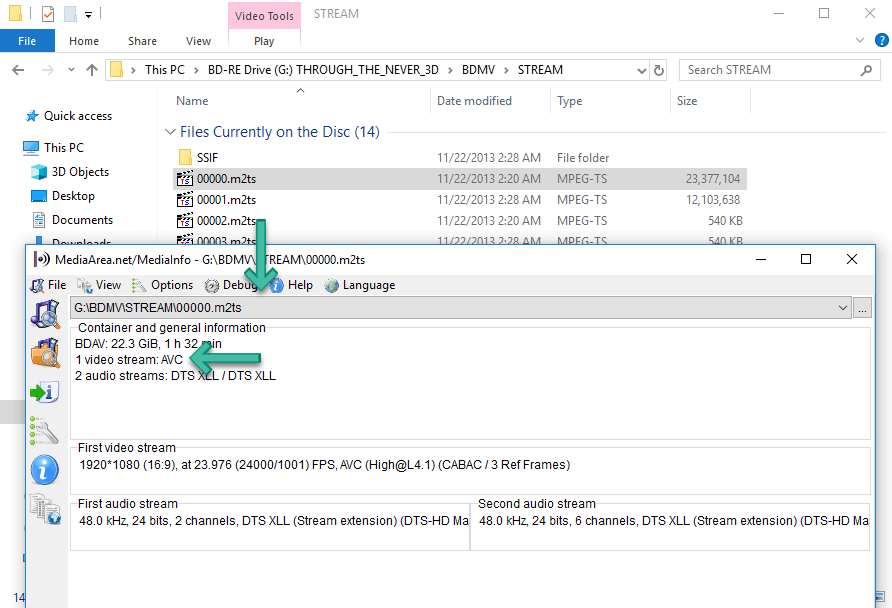Open the MediaInfo View menu
The height and width of the screenshot is (608, 892).
pyautogui.click(x=99, y=285)
